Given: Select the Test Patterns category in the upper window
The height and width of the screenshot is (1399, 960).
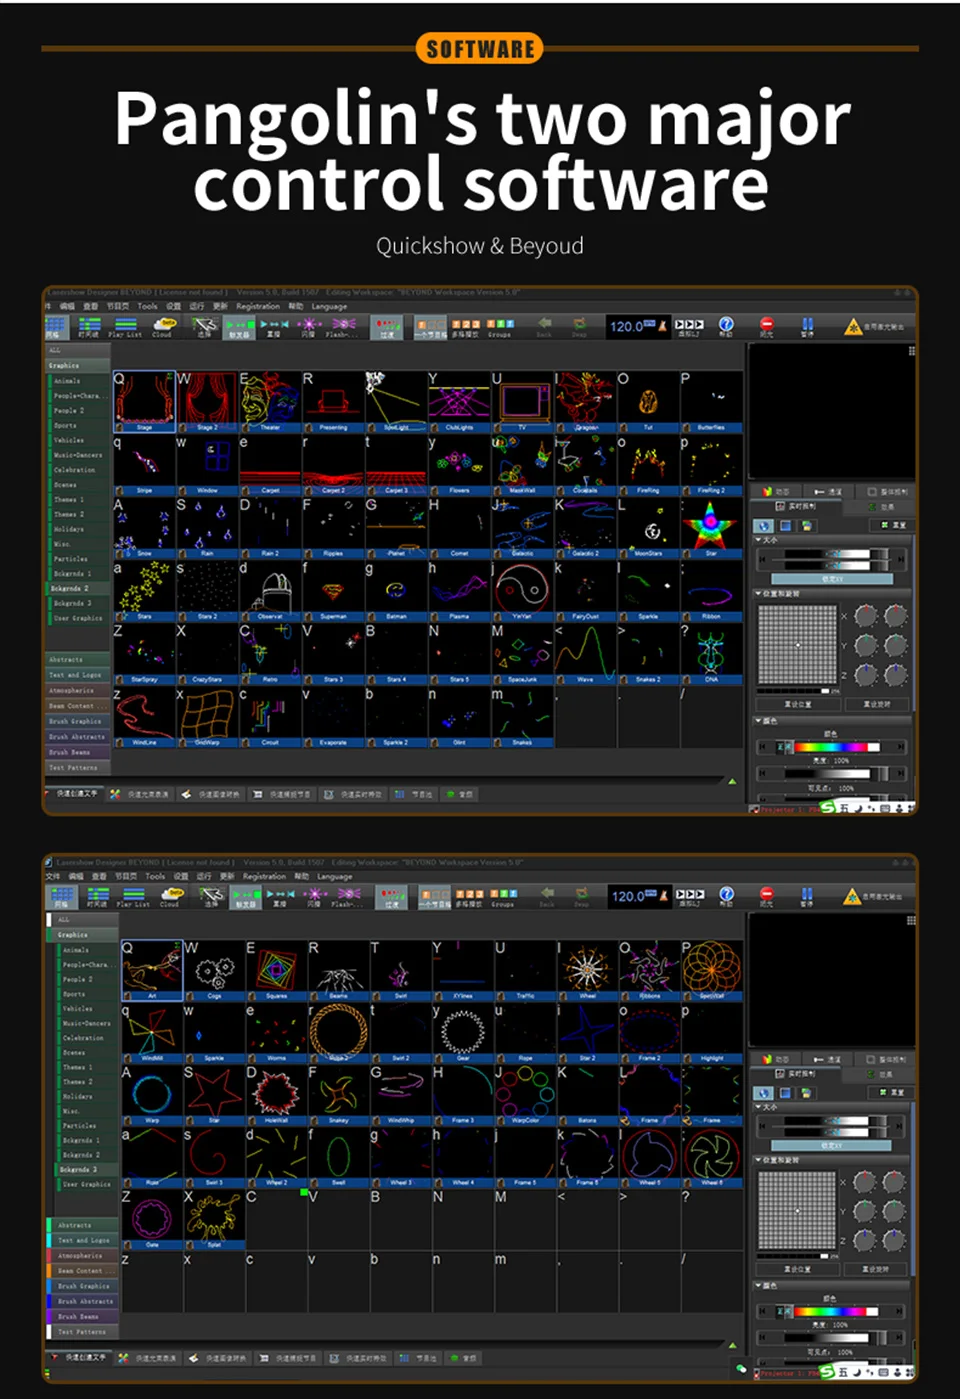Looking at the screenshot, I should coord(77,767).
